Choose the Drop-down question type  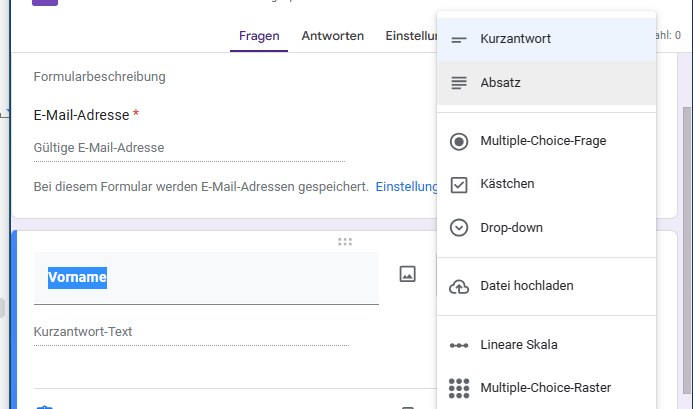coord(511,228)
